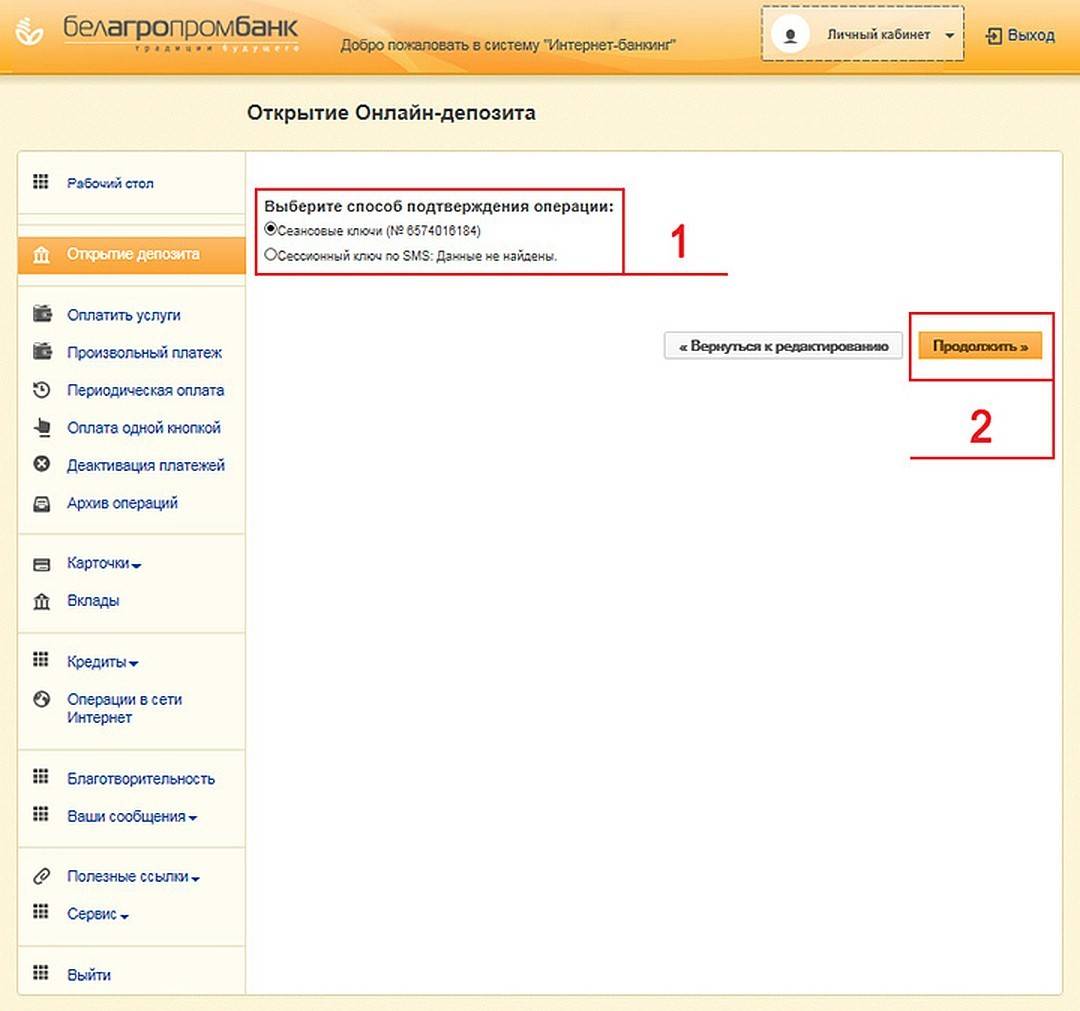Click the clock icon beside Периодическая оплата
The height and width of the screenshot is (1011, 1080).
click(x=42, y=390)
